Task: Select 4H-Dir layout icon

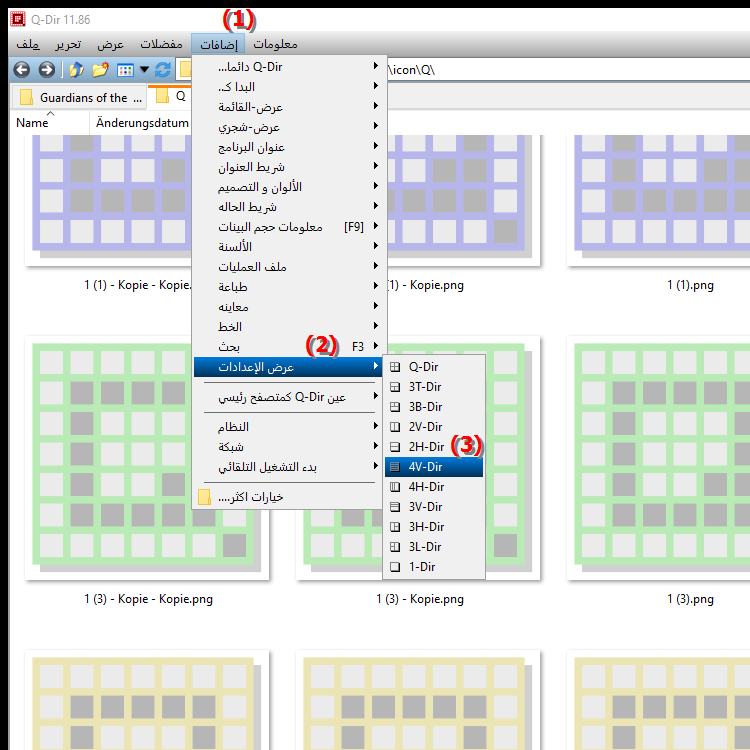Action: pyautogui.click(x=395, y=487)
